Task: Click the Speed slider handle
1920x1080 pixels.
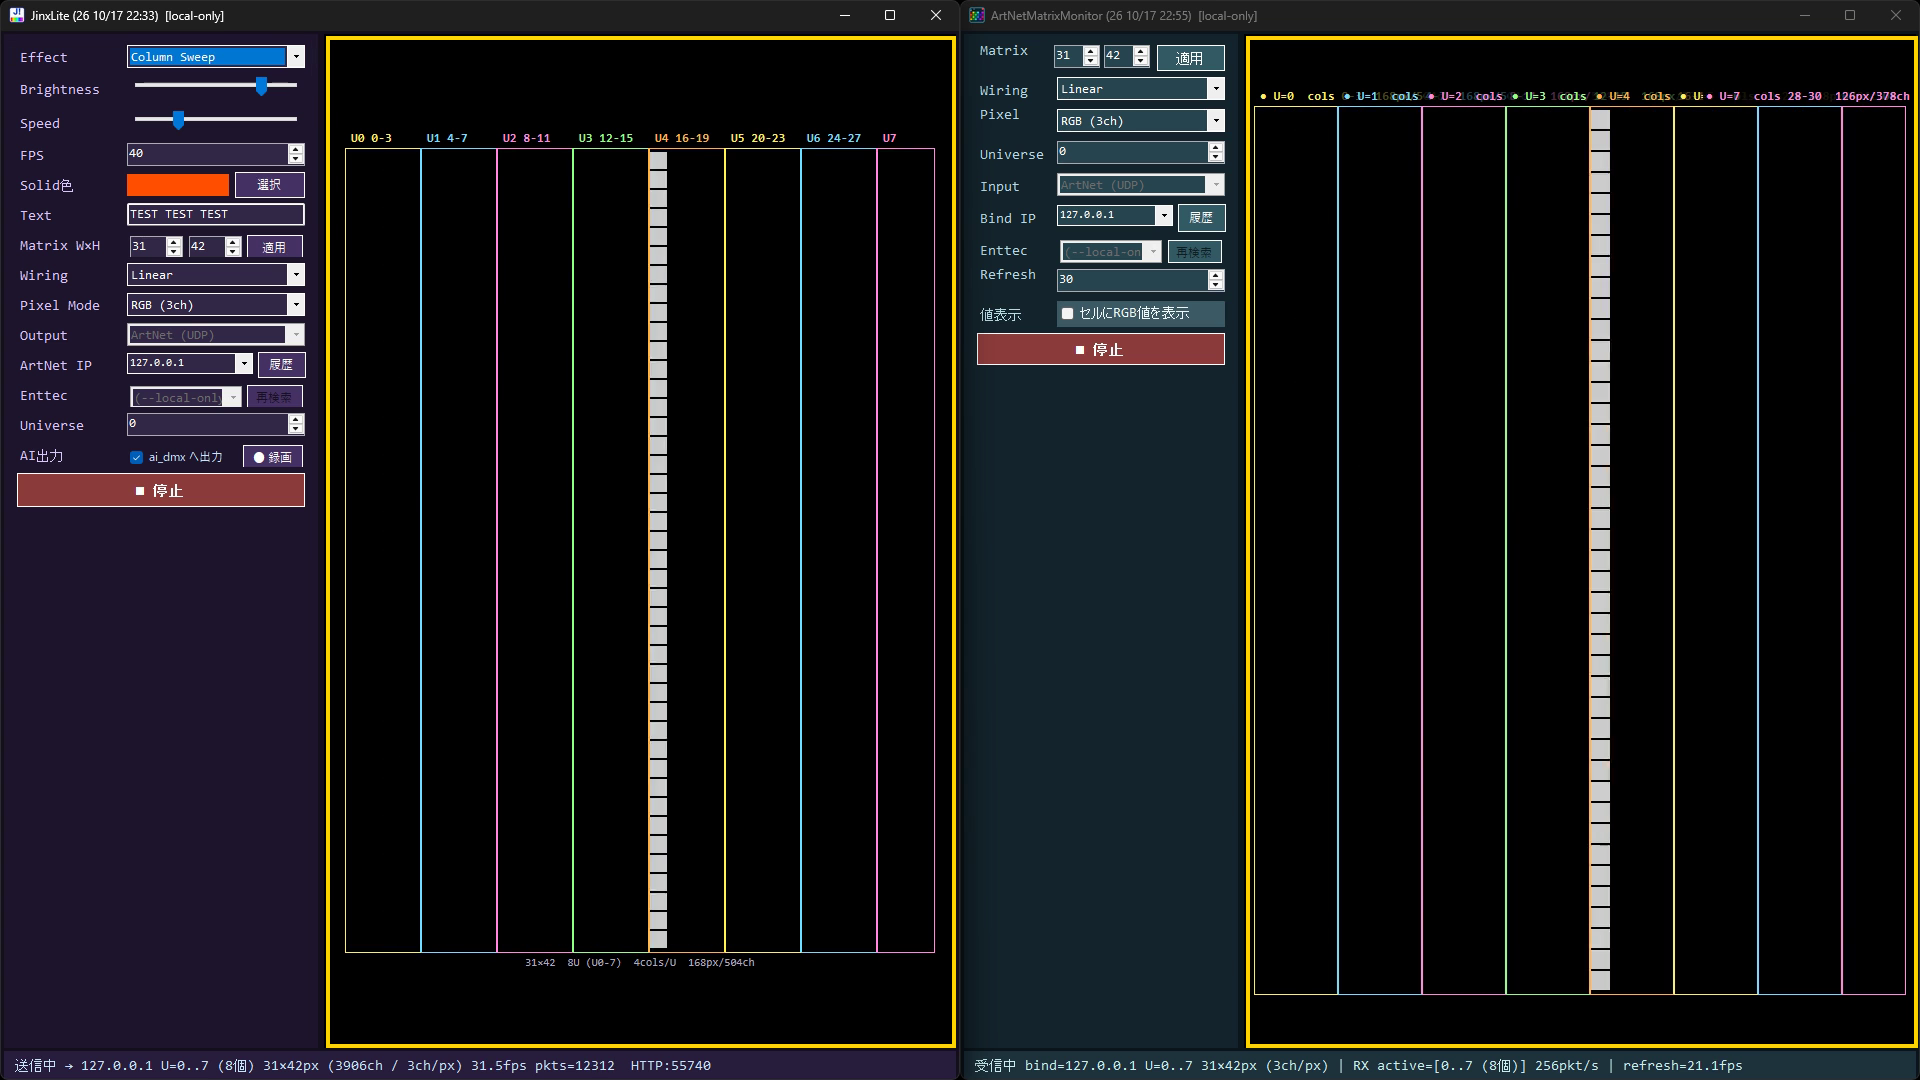Action: tap(178, 120)
